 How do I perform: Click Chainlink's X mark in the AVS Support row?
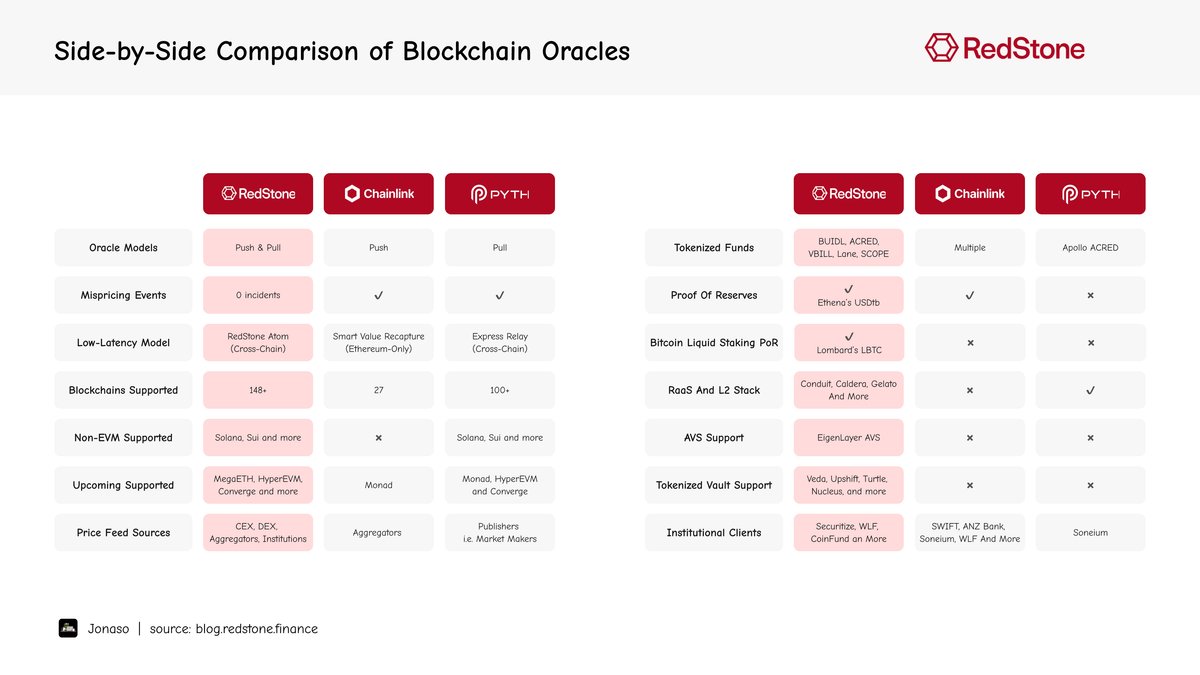click(x=970, y=438)
